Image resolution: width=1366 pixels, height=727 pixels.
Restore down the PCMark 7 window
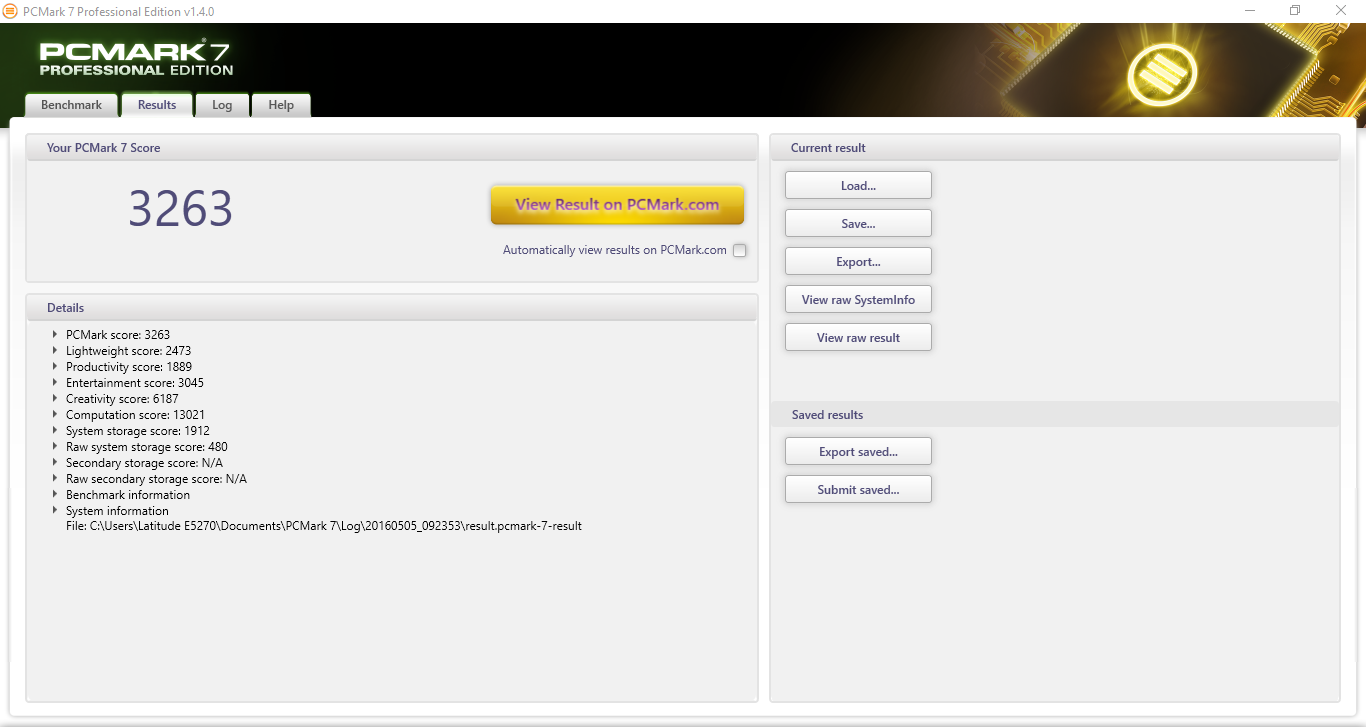click(1295, 11)
